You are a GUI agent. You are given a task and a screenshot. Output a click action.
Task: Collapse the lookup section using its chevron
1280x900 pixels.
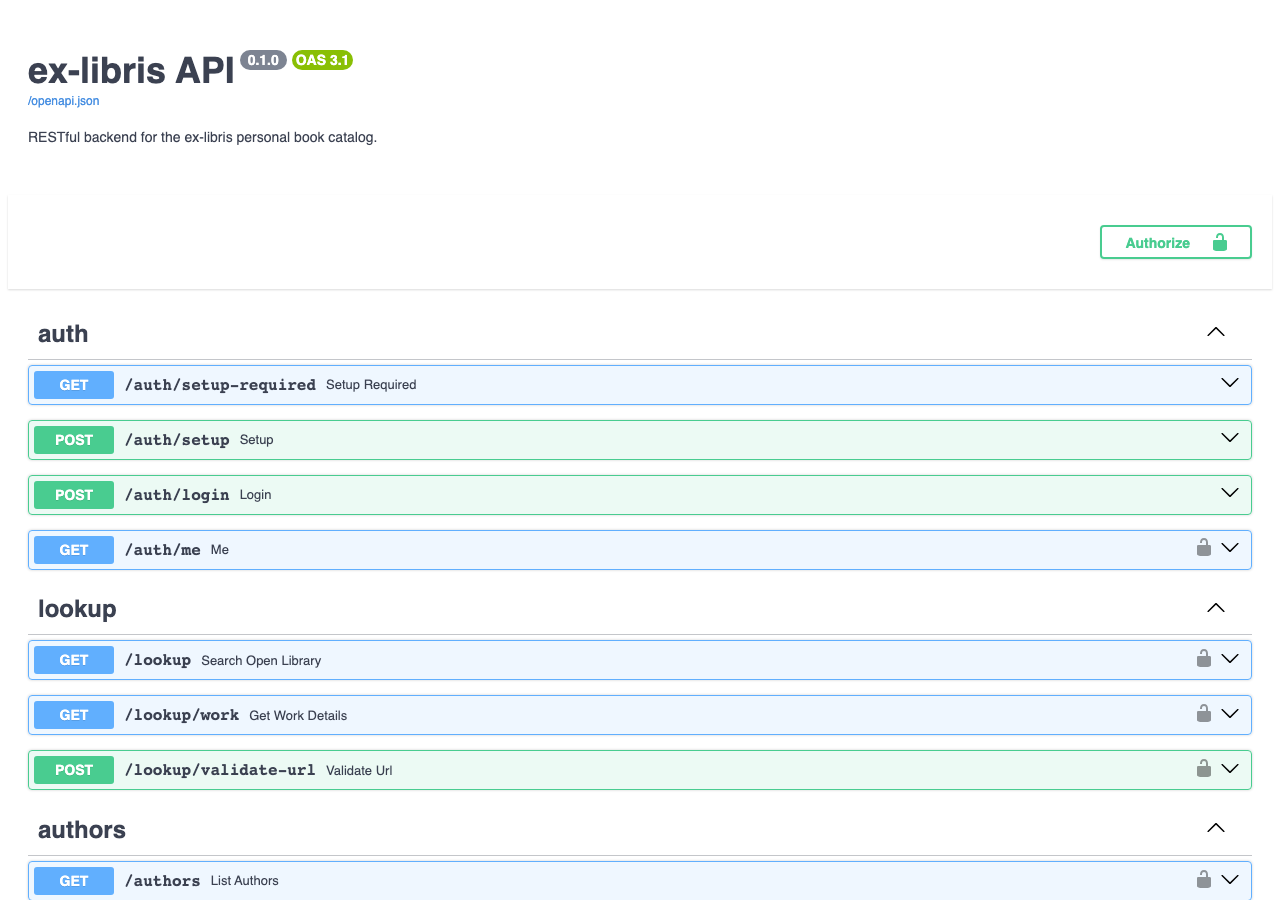(x=1215, y=607)
